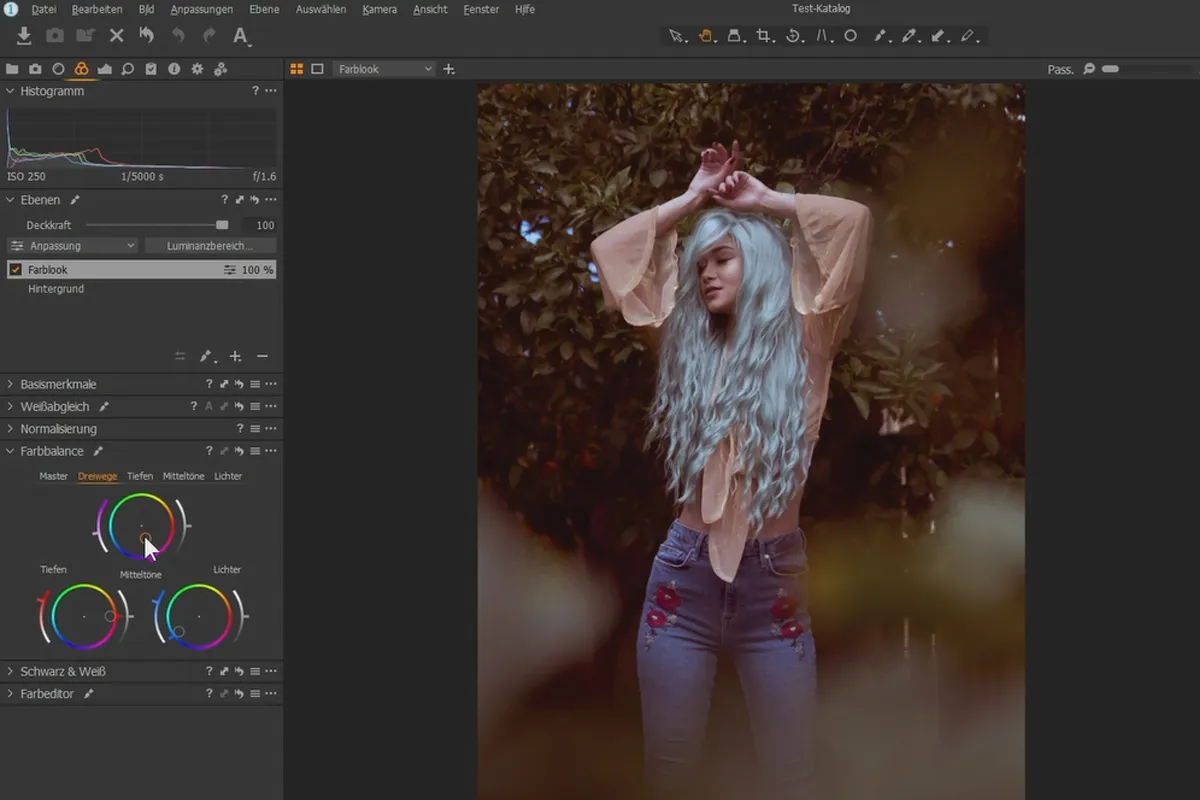The height and width of the screenshot is (800, 1200).
Task: Click the Redo arrow in the top toolbar
Action: pos(209,35)
